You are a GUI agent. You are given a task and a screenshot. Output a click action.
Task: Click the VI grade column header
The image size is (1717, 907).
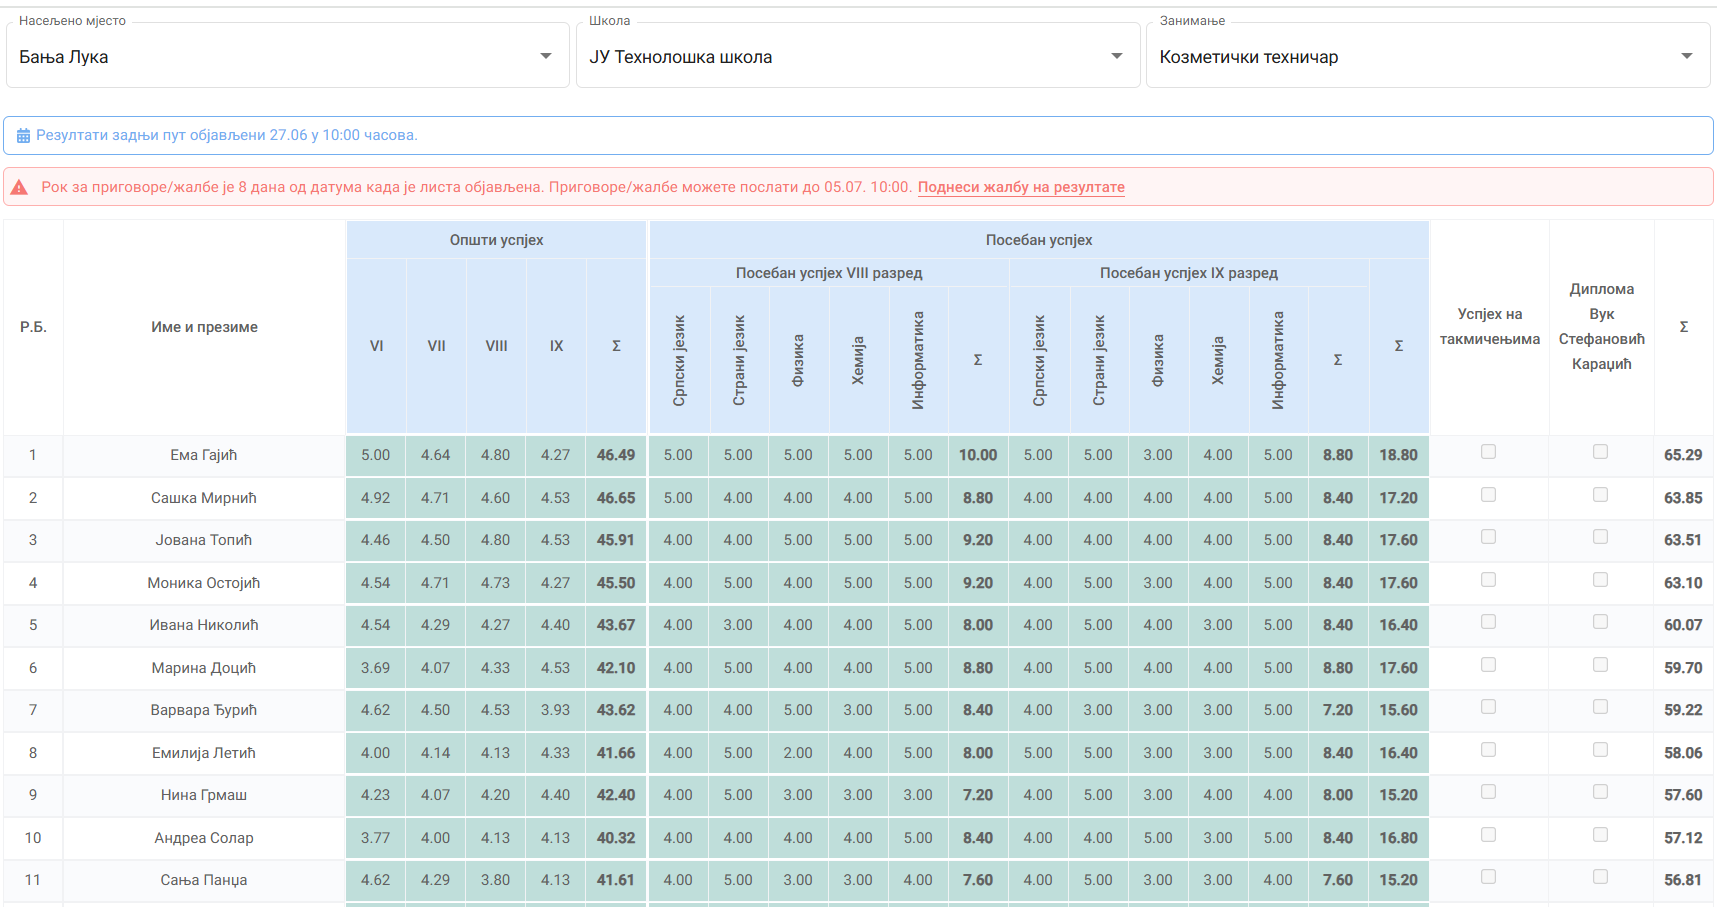pyautogui.click(x=376, y=346)
